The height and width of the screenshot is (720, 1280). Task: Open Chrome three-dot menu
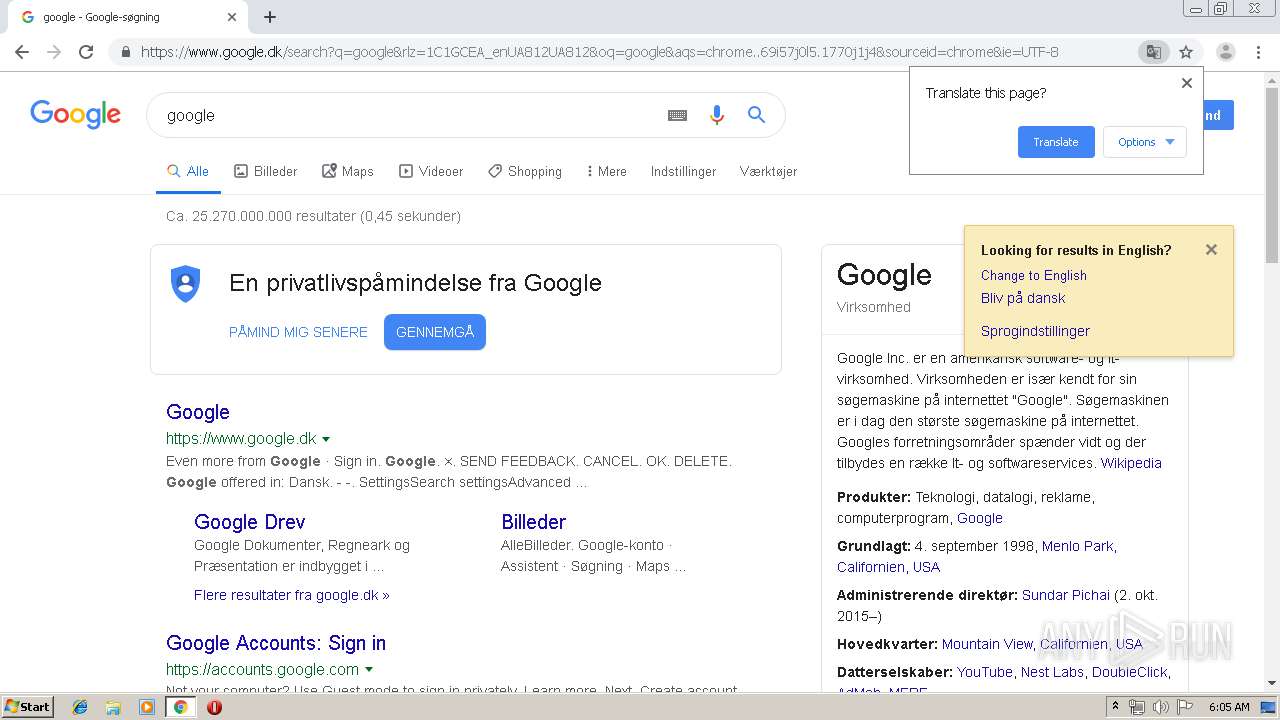(1258, 52)
